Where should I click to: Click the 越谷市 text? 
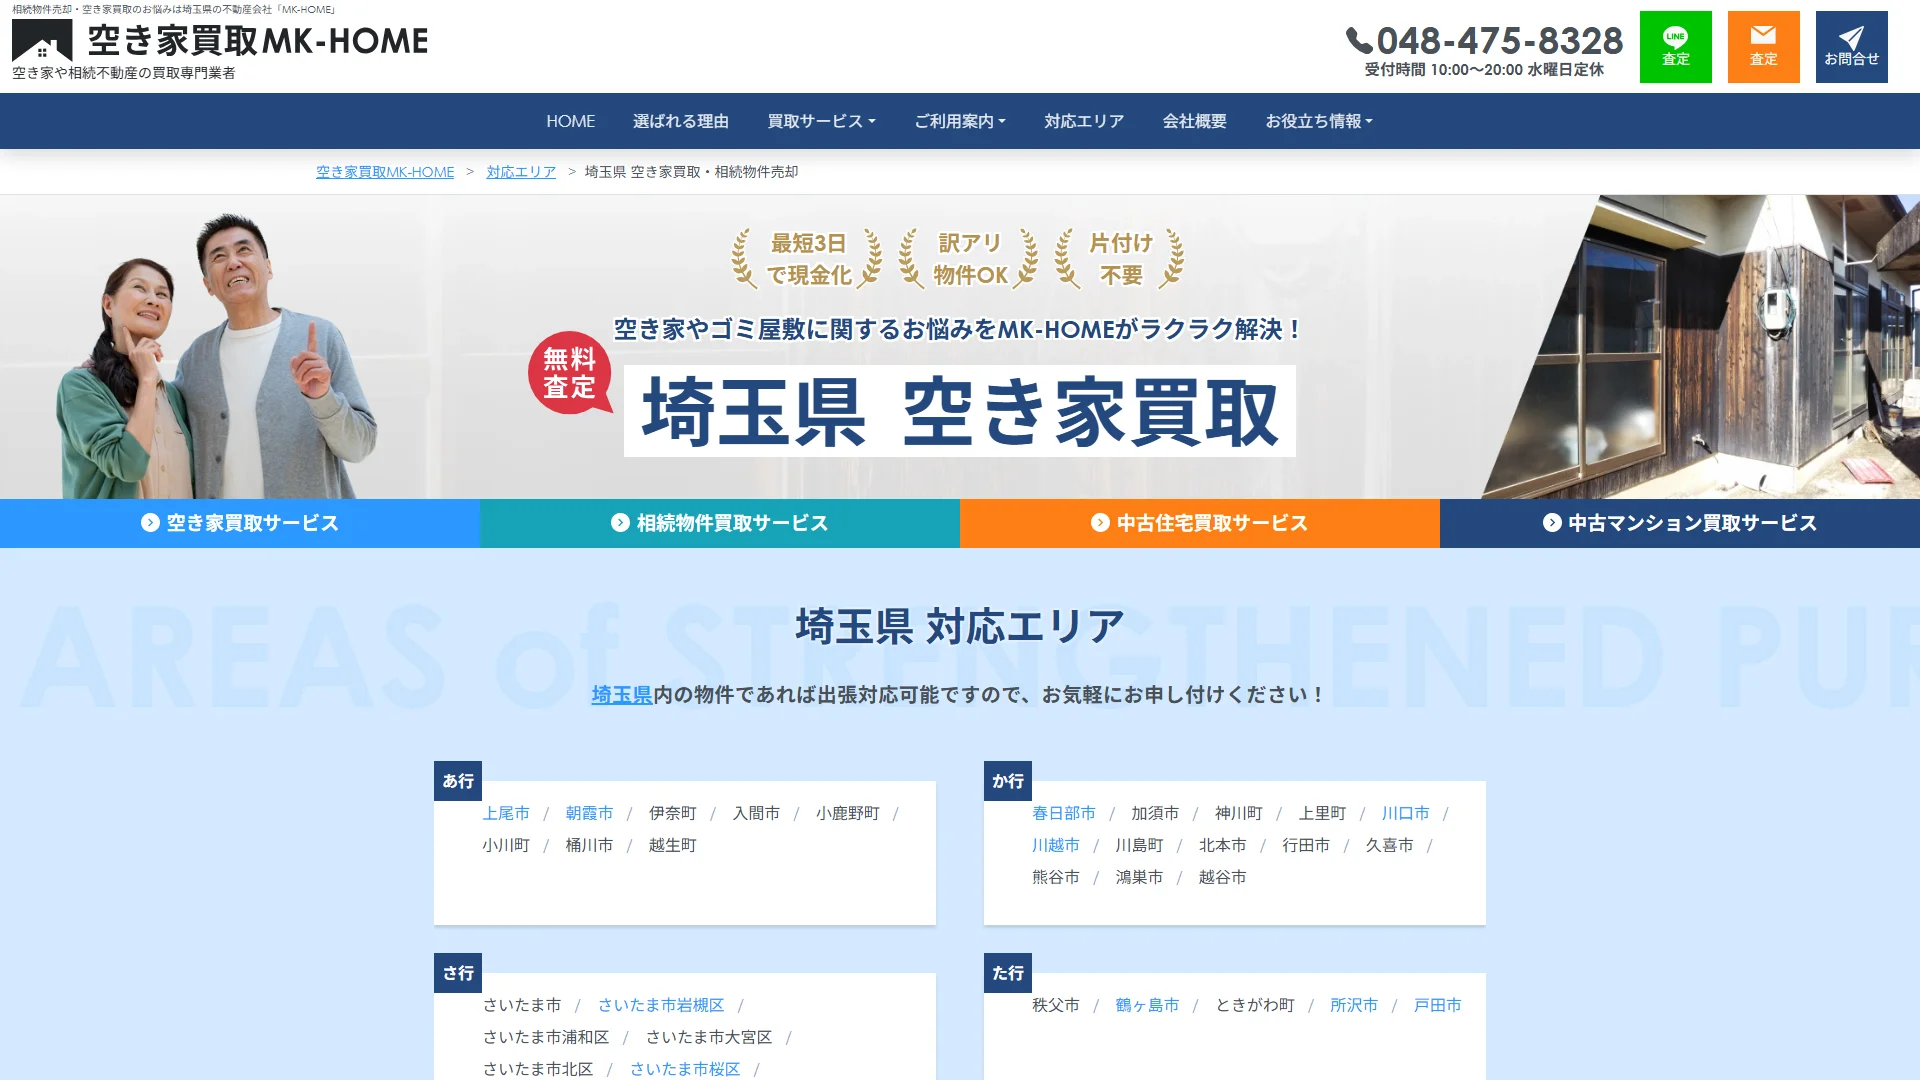point(1222,877)
